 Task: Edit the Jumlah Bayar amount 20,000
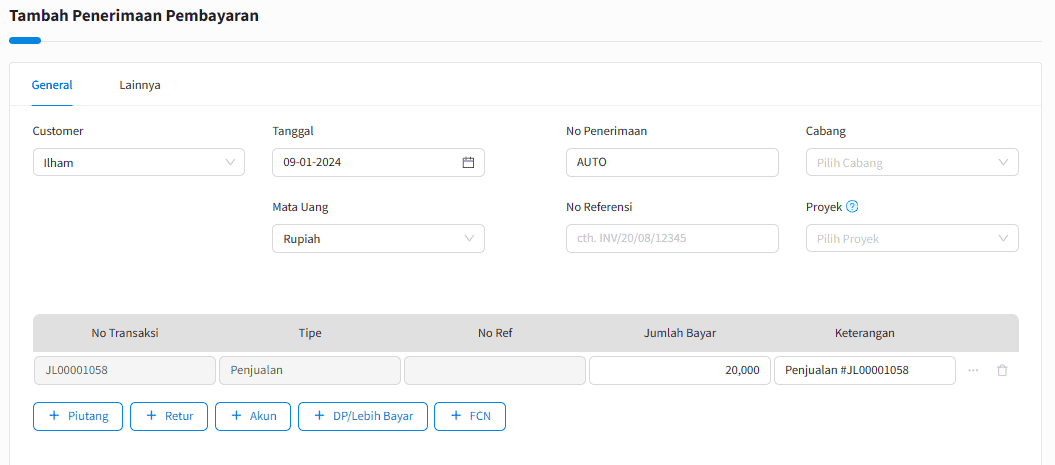click(x=680, y=370)
